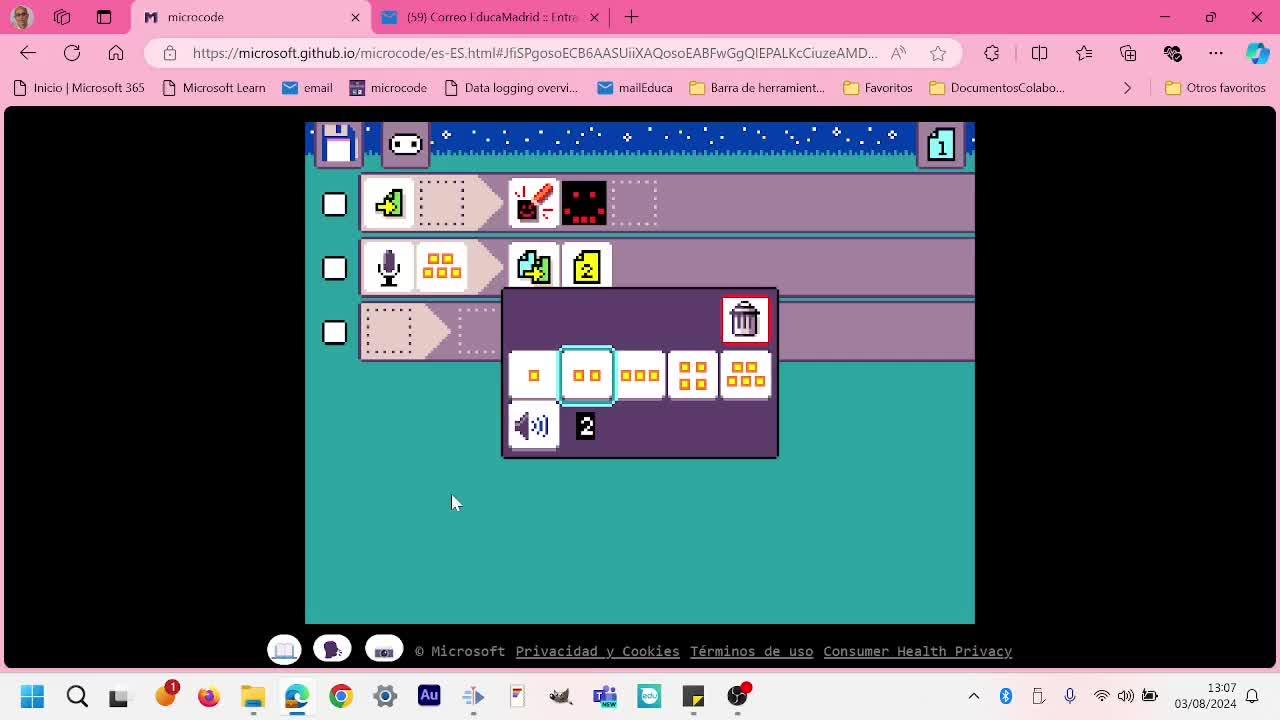
Task: Go back to the previous page
Action: (28, 53)
